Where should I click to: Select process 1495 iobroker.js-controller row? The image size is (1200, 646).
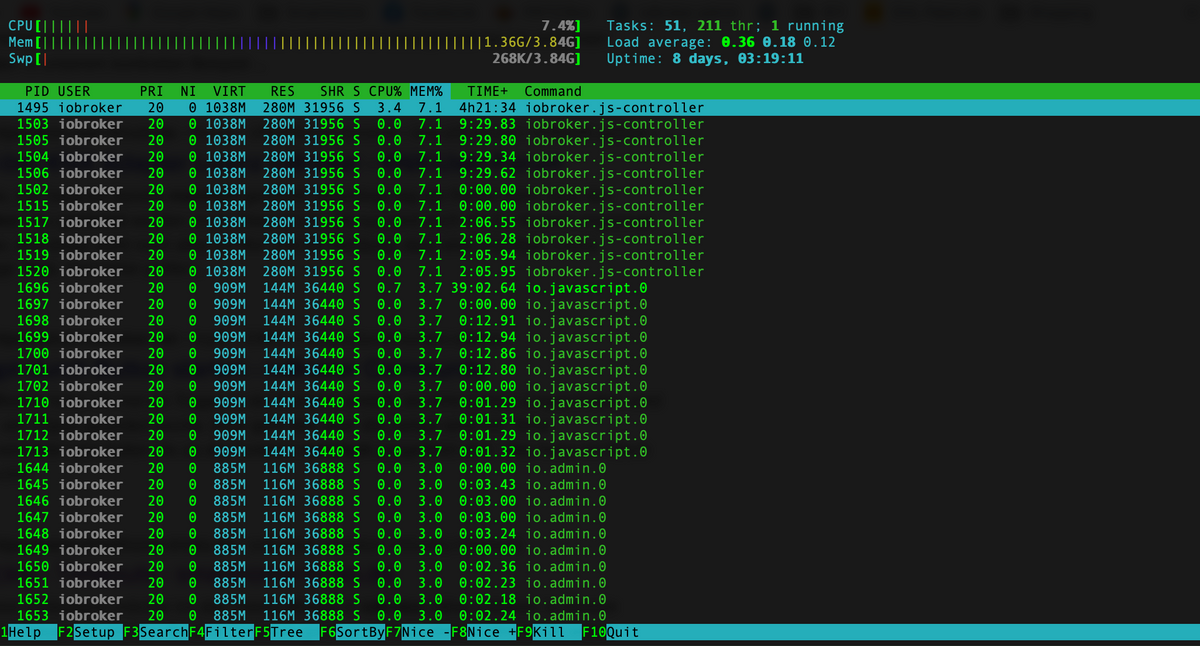(x=600, y=108)
